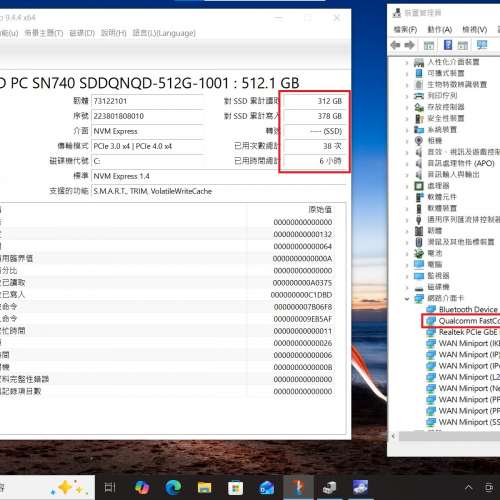500x500 pixels.
Task: Open 檢視(V) menu in Device Manager
Action: (x=475, y=30)
